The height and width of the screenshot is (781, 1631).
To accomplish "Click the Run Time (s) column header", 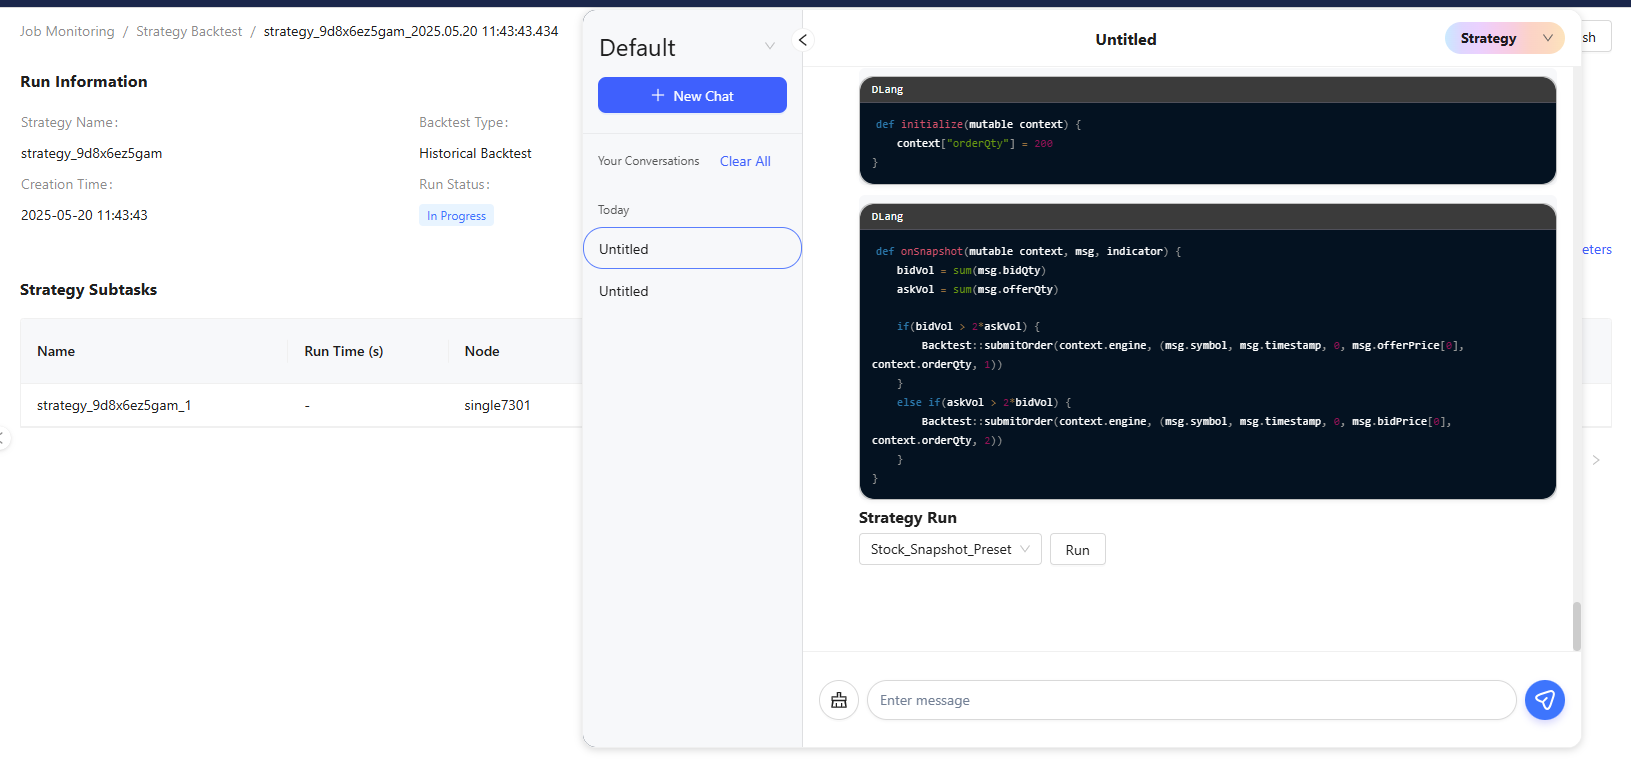I will [344, 351].
